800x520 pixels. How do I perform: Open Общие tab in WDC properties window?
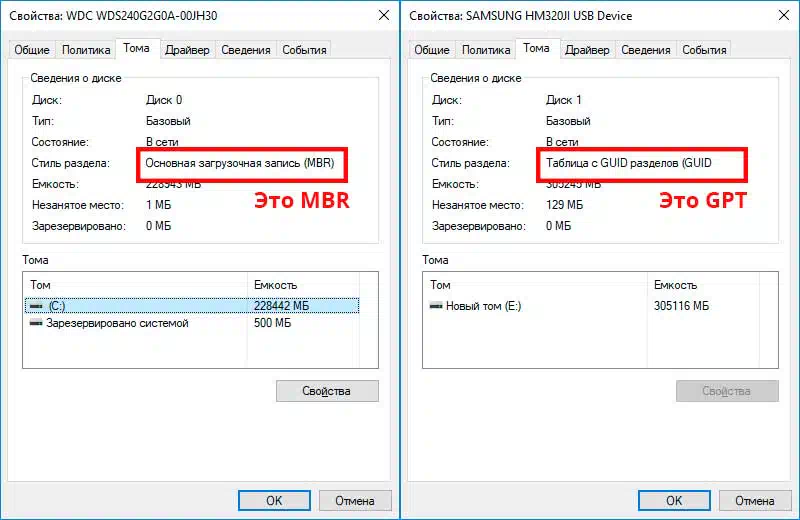pos(32,50)
